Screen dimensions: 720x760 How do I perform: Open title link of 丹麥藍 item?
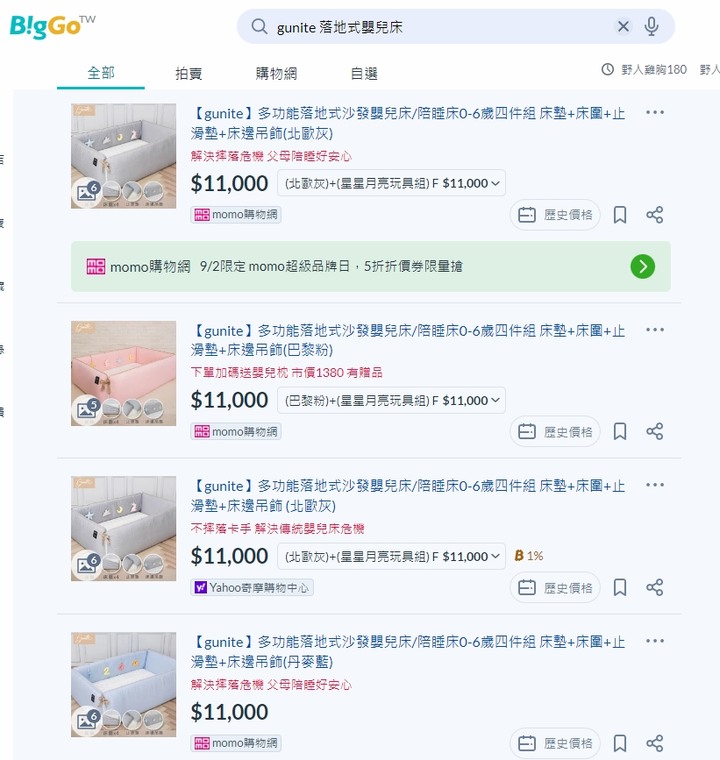pyautogui.click(x=408, y=651)
